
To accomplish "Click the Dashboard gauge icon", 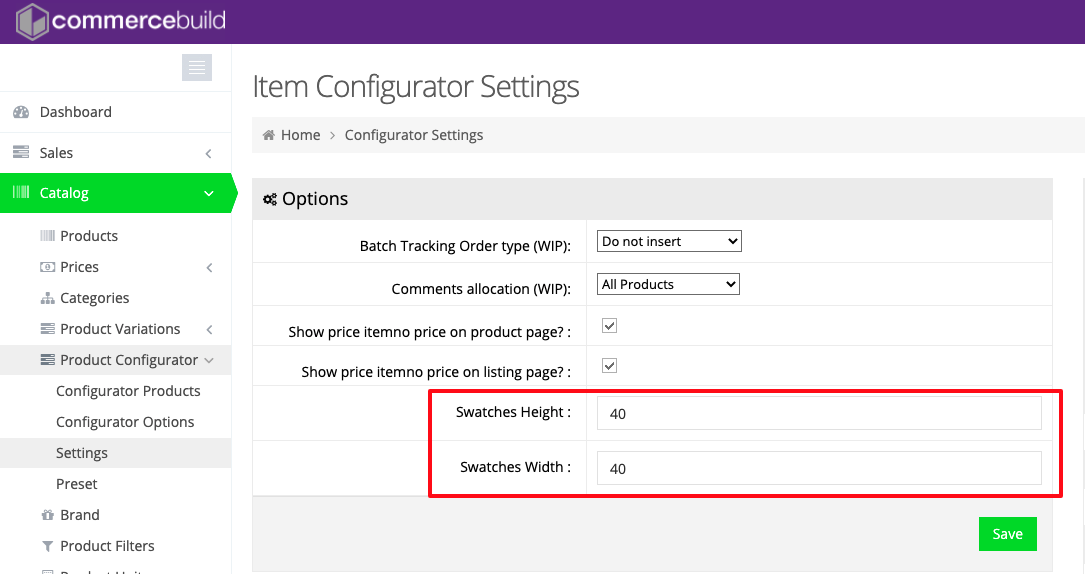I will point(21,112).
